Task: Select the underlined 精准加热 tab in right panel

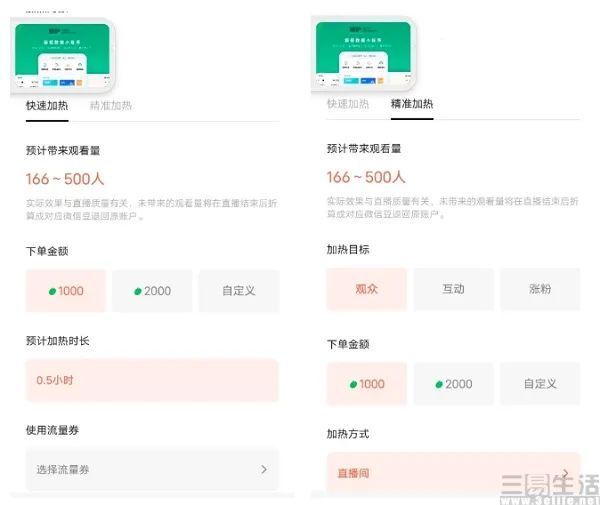Action: click(412, 104)
